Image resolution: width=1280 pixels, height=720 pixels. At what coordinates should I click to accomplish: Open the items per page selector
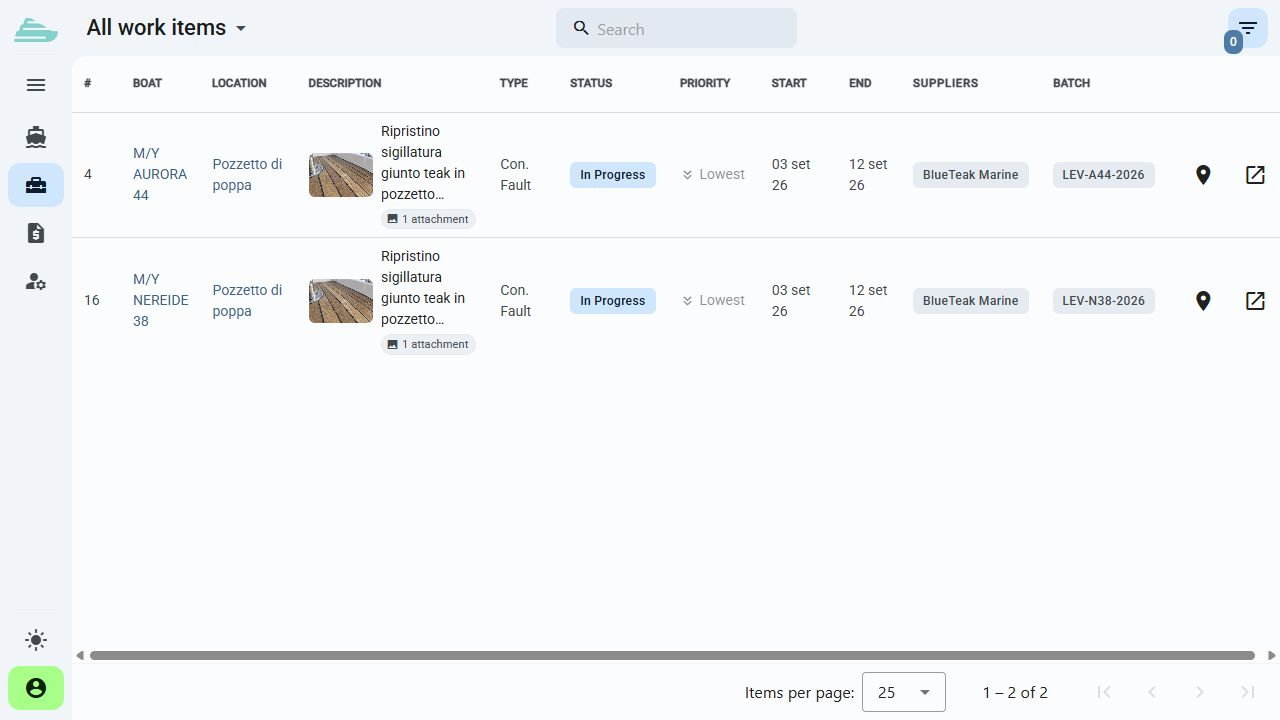pyautogui.click(x=903, y=692)
